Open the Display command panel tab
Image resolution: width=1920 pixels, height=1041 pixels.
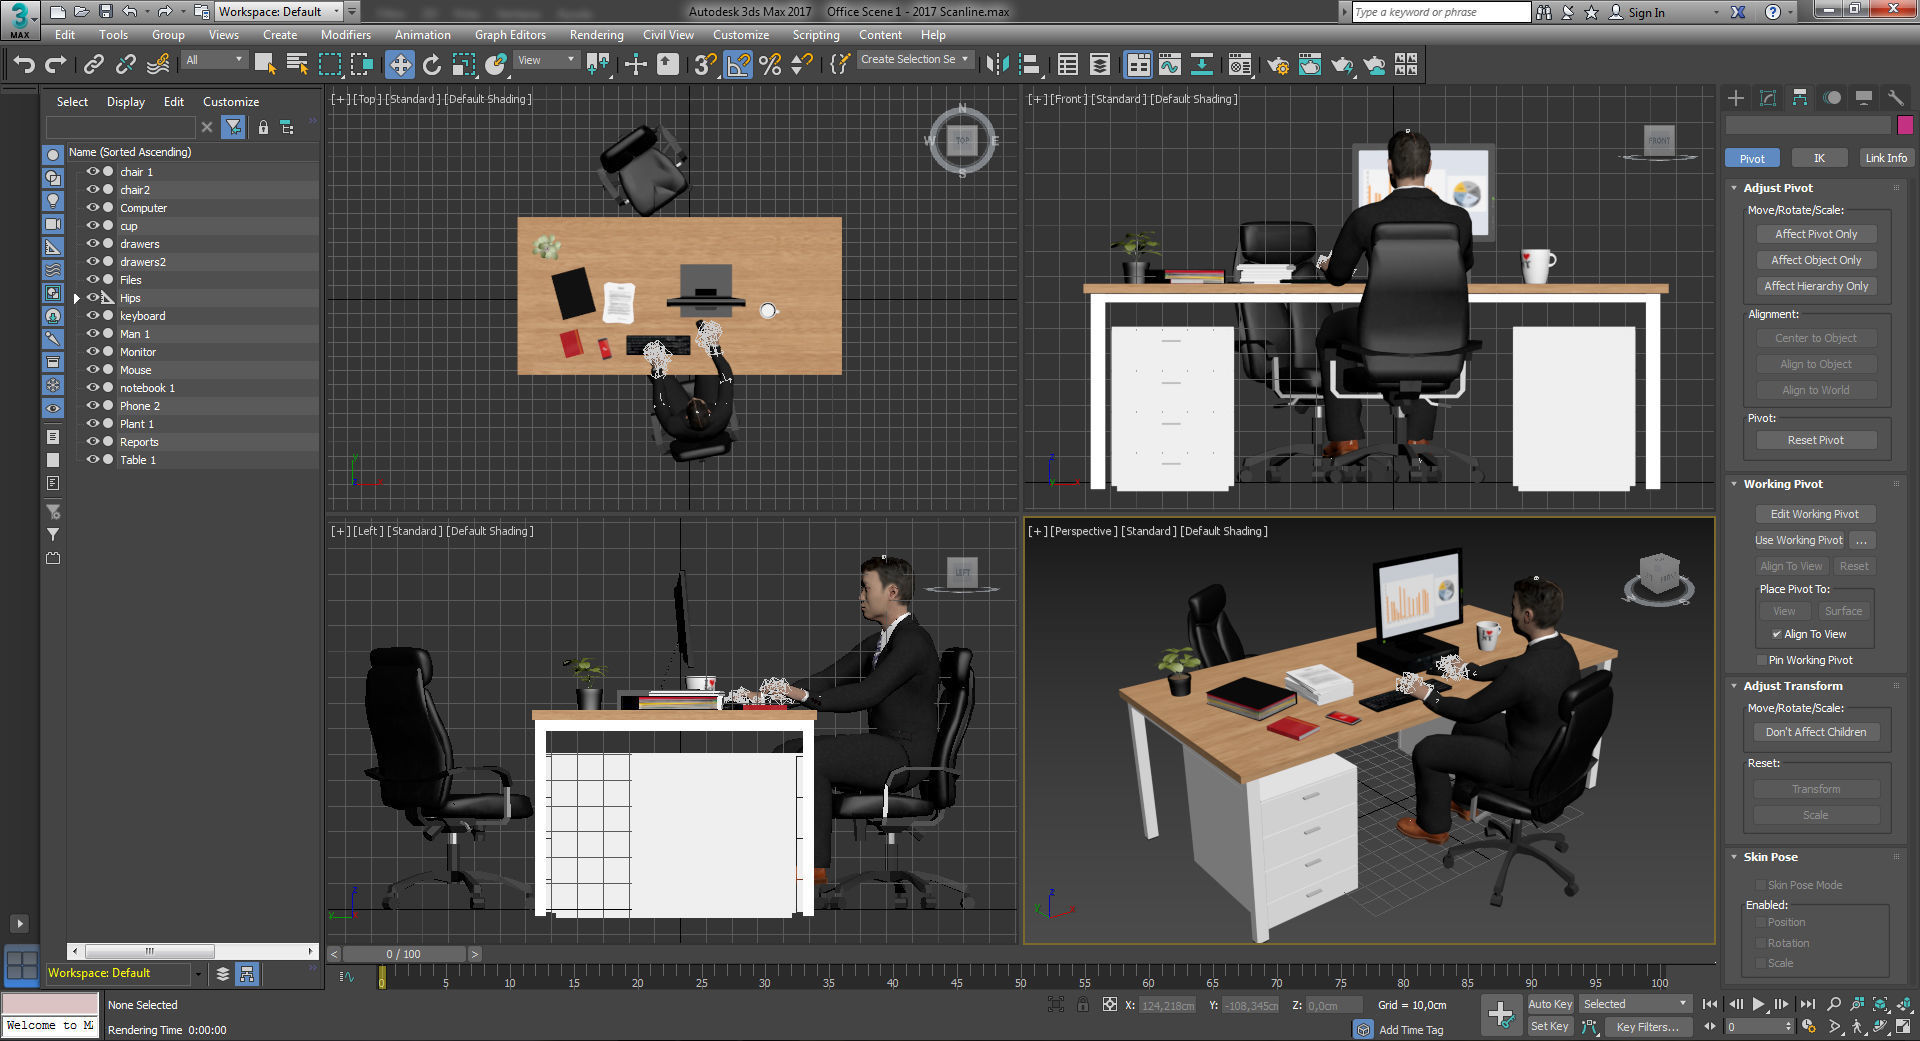pos(1864,97)
